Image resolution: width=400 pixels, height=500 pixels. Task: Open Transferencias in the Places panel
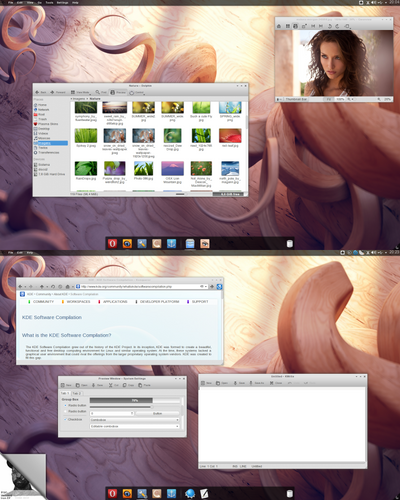47,152
